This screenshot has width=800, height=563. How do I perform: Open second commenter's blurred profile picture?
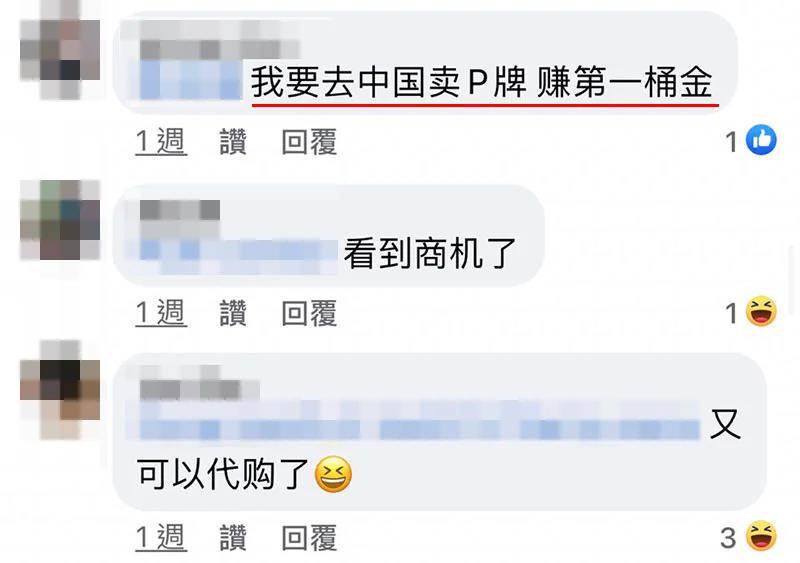click(x=60, y=220)
